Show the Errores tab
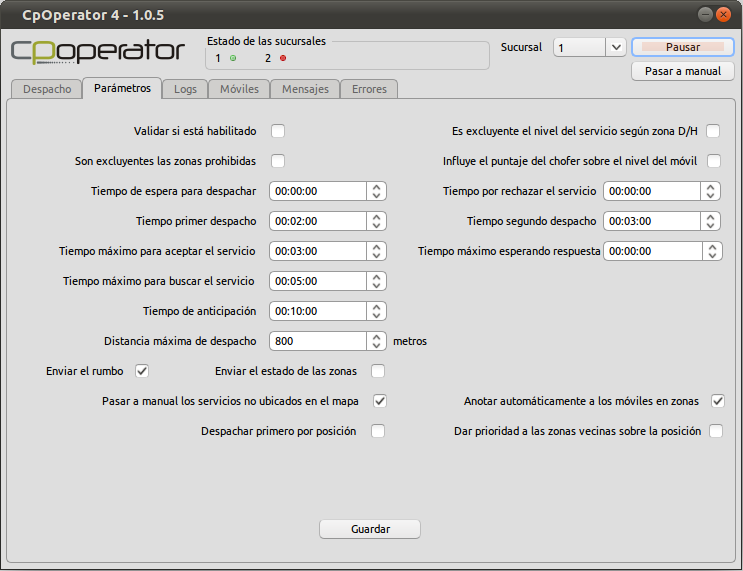This screenshot has width=743, height=571. coord(369,89)
